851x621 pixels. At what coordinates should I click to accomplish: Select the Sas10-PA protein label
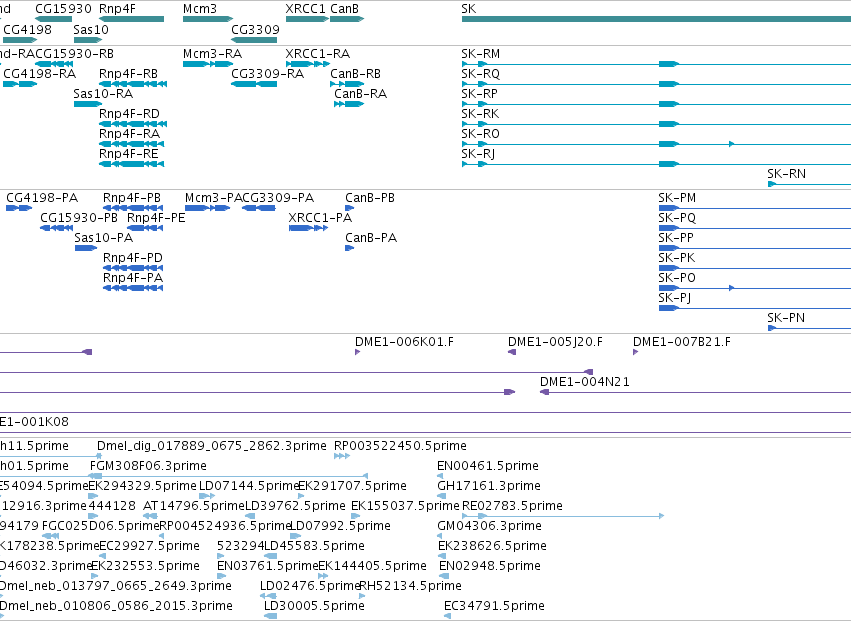point(104,238)
